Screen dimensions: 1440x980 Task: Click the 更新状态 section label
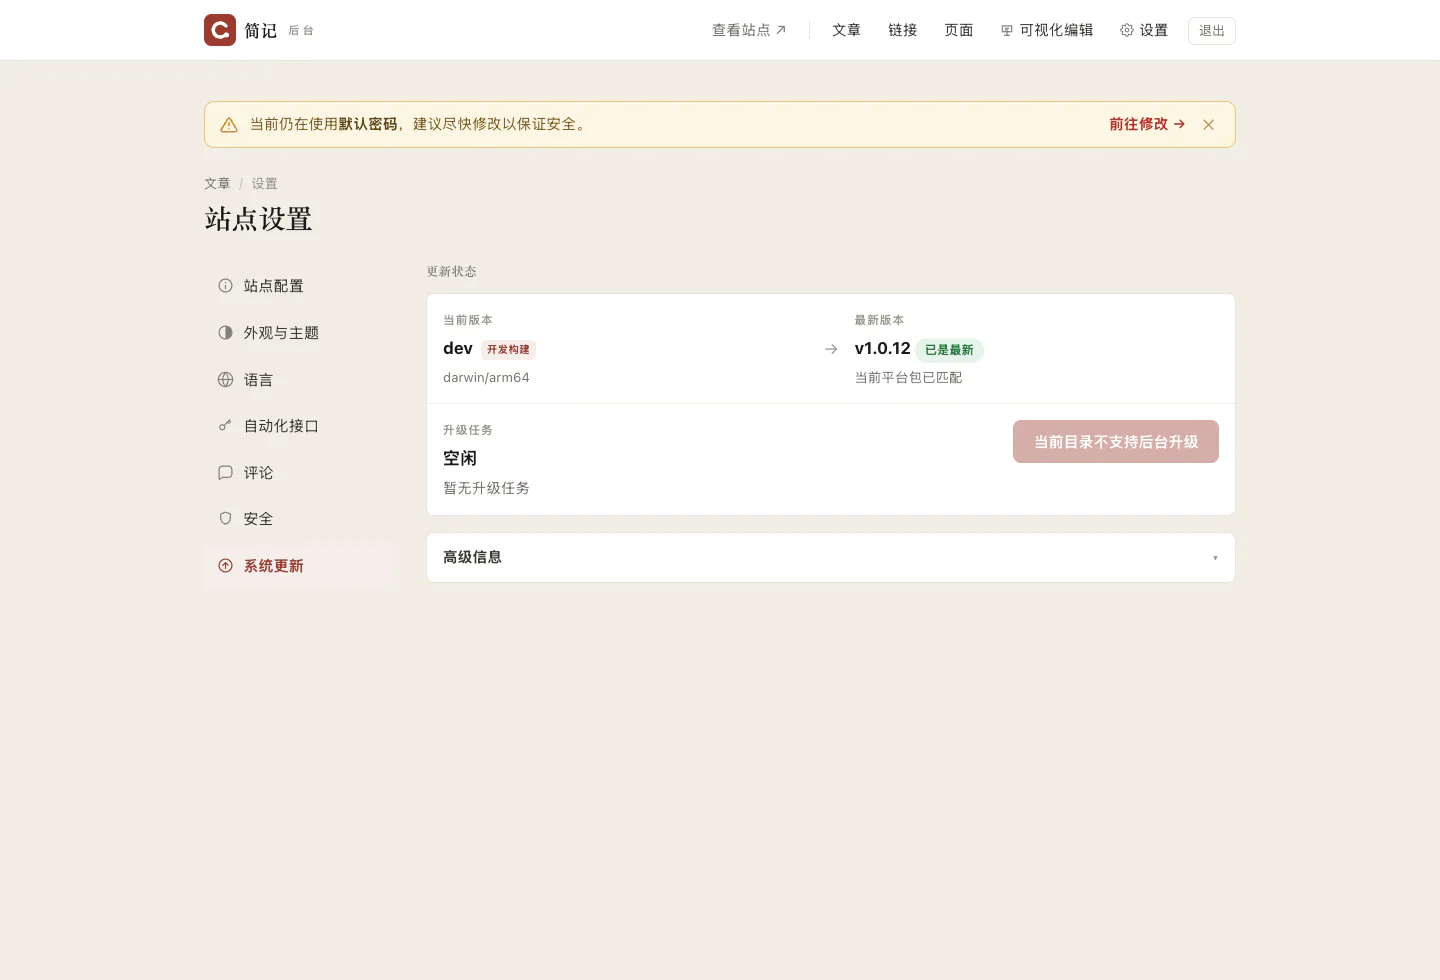coord(451,272)
